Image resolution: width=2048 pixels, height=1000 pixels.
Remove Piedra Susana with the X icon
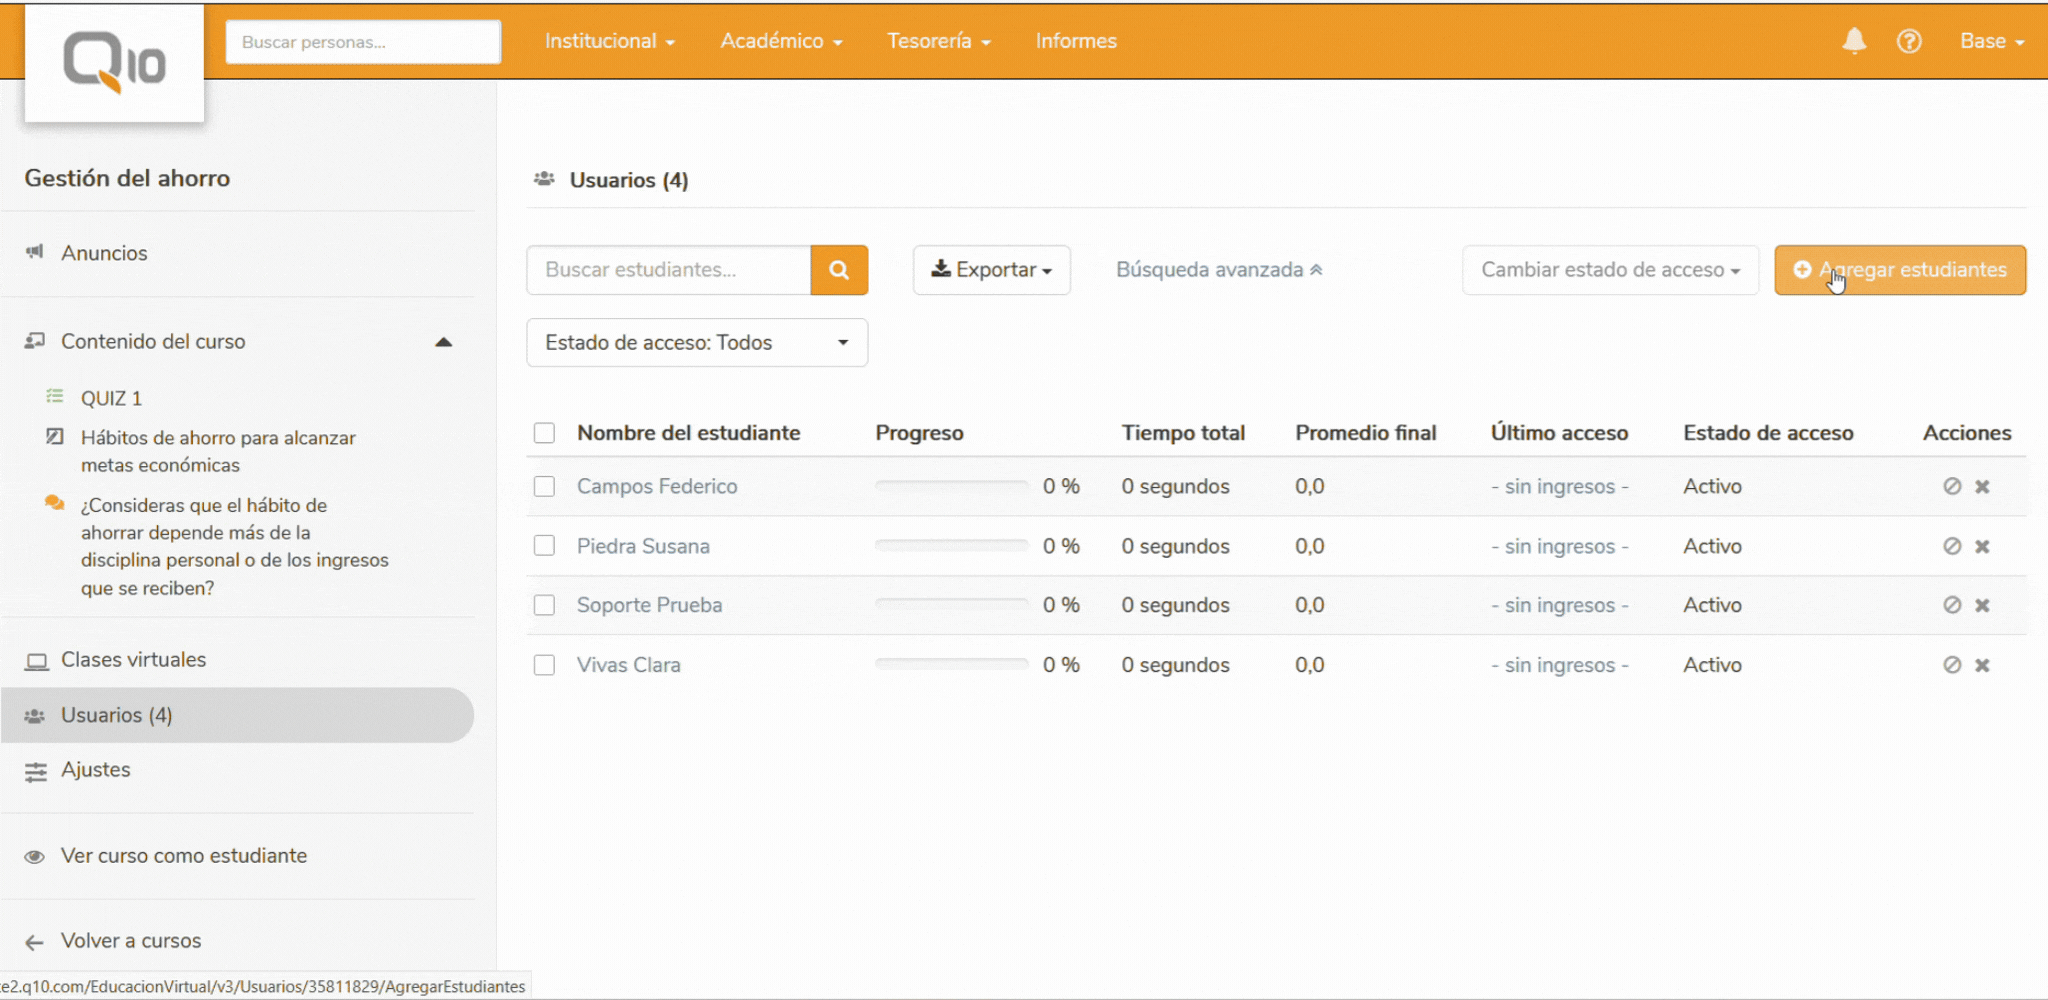1982,547
